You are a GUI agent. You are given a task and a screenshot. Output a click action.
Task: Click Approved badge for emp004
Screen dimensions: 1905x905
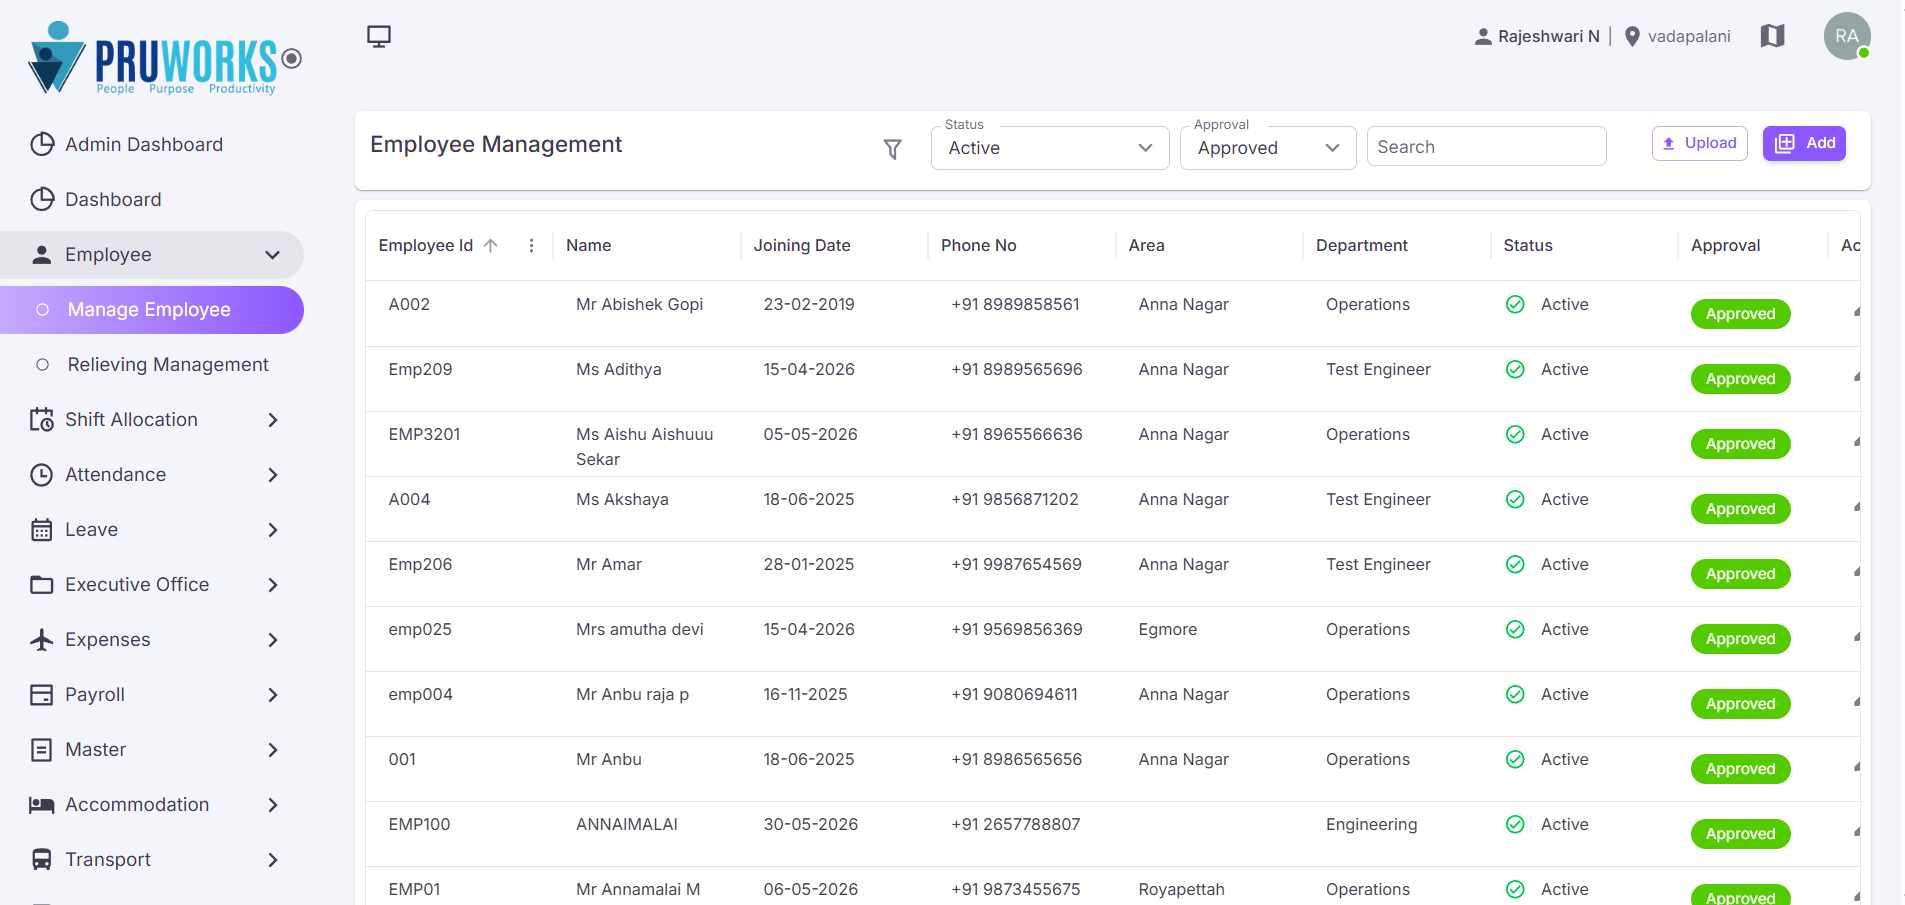tap(1740, 704)
